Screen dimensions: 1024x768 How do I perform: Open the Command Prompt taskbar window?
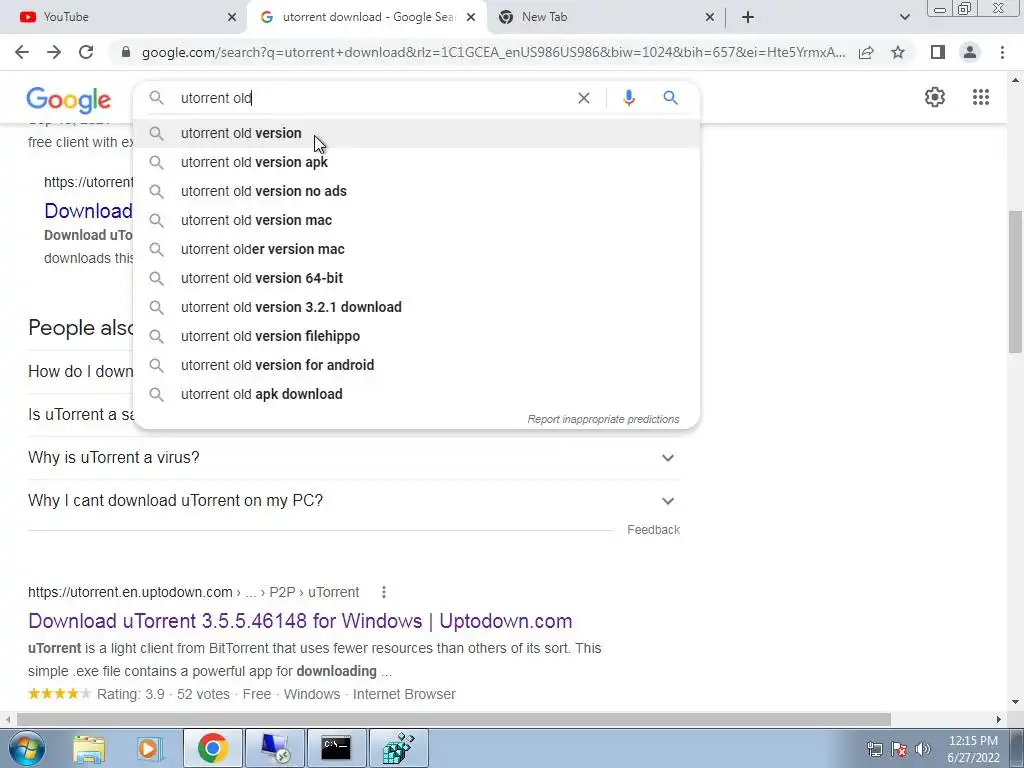[x=336, y=748]
